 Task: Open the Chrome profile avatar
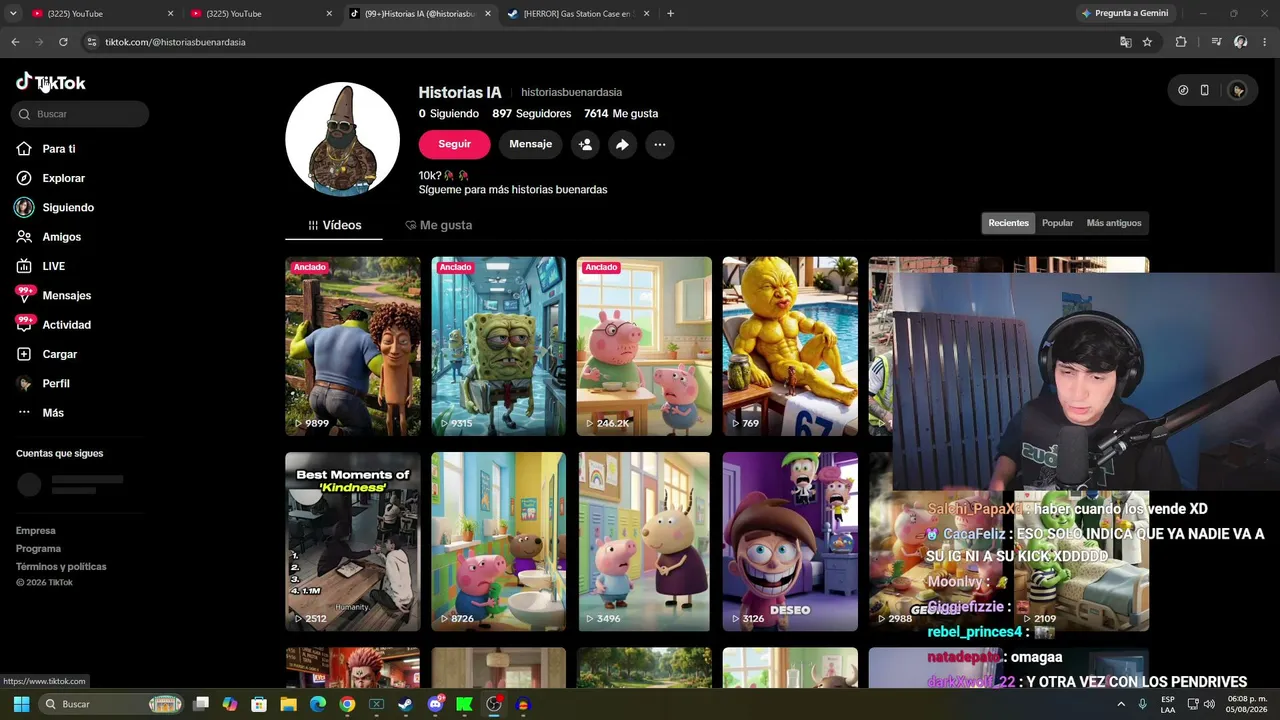pos(1240,42)
